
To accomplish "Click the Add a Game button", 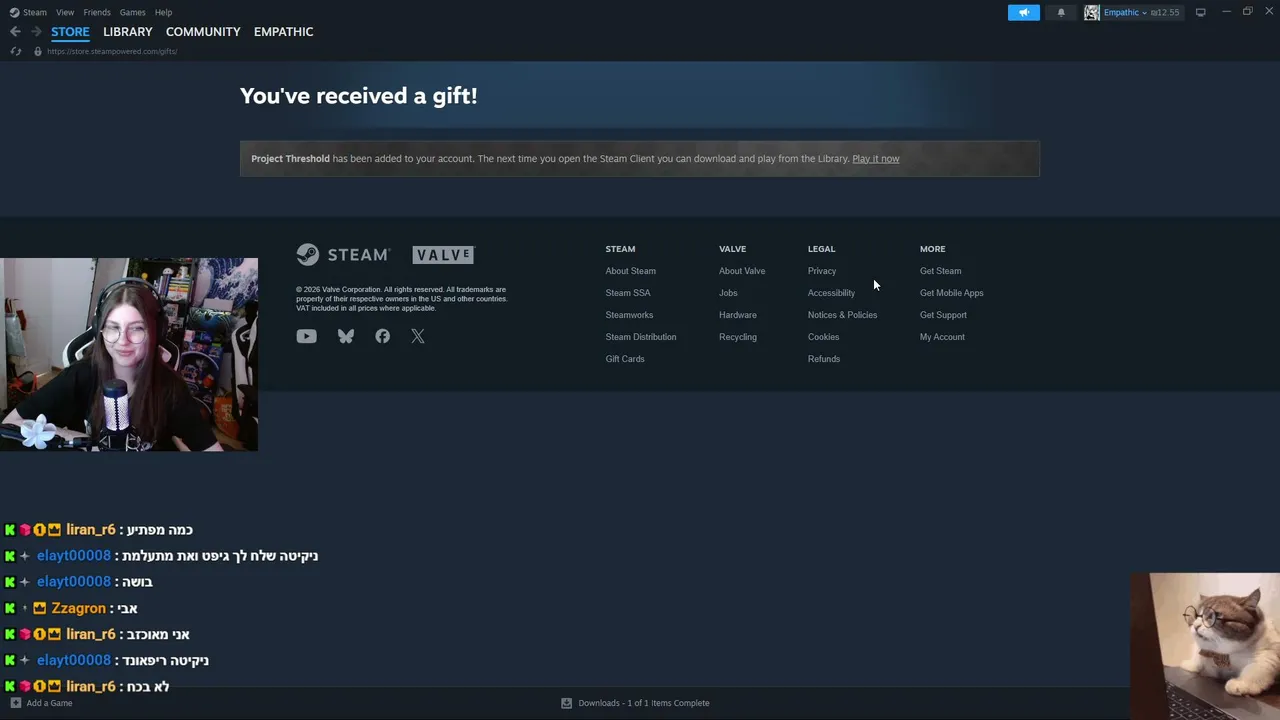I will point(41,703).
